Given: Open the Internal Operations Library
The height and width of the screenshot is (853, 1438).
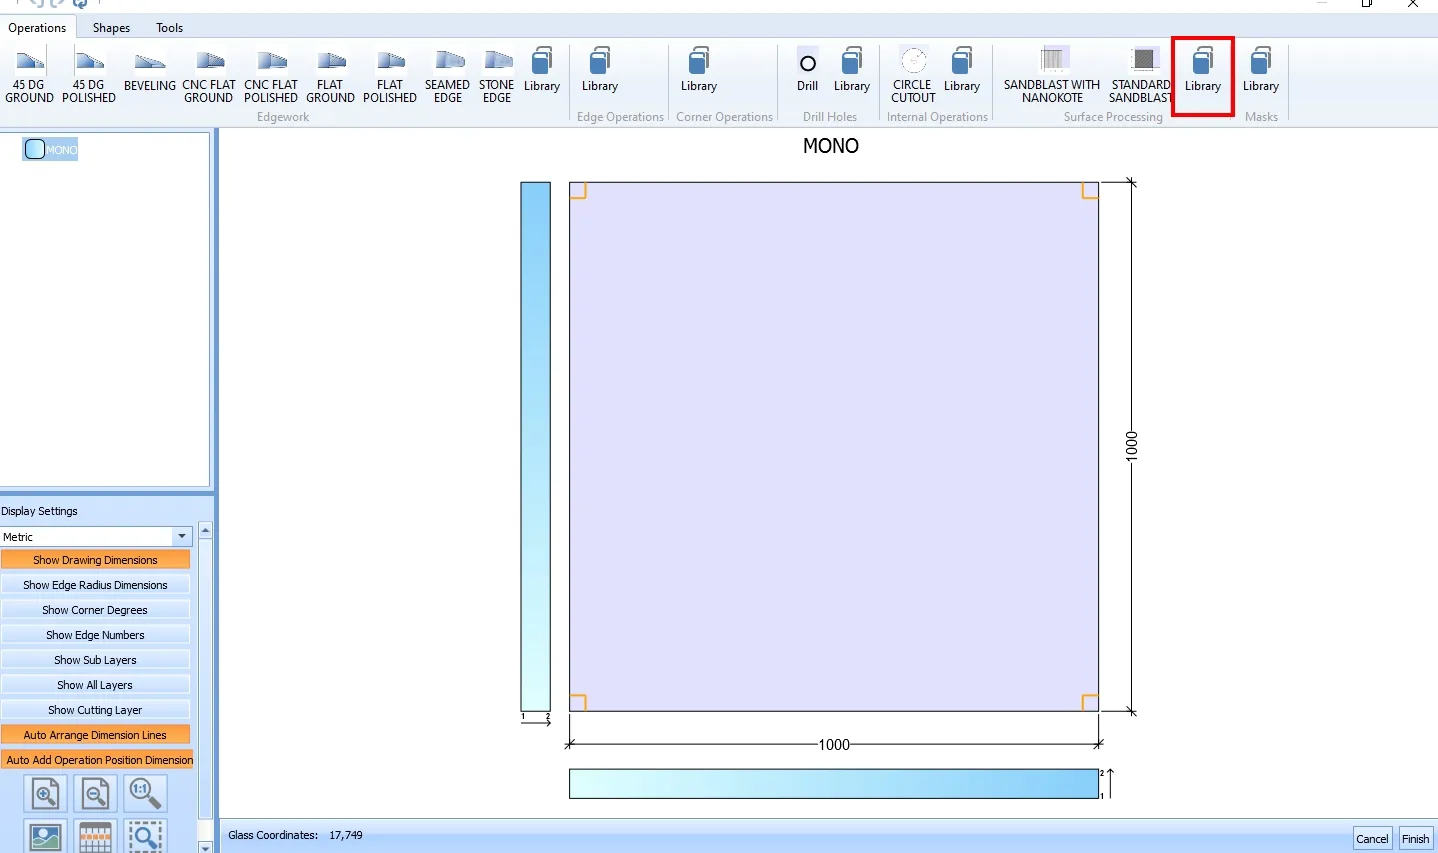Looking at the screenshot, I should pyautogui.click(x=962, y=70).
